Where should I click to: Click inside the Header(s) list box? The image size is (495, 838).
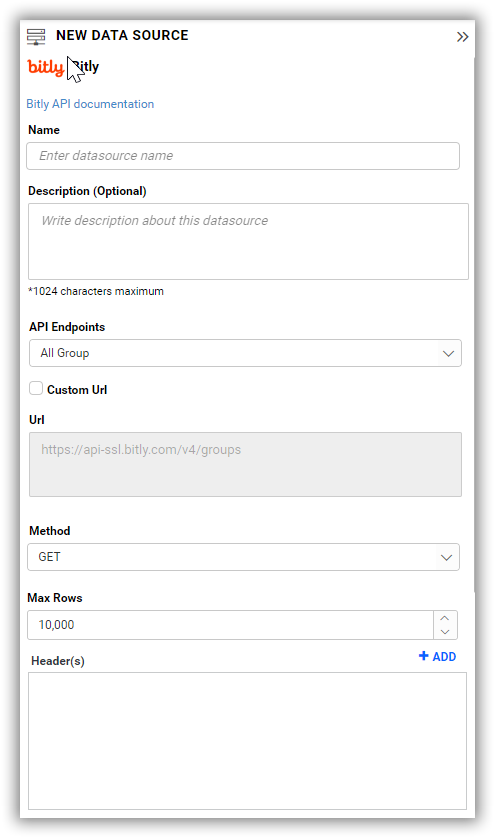(x=248, y=741)
